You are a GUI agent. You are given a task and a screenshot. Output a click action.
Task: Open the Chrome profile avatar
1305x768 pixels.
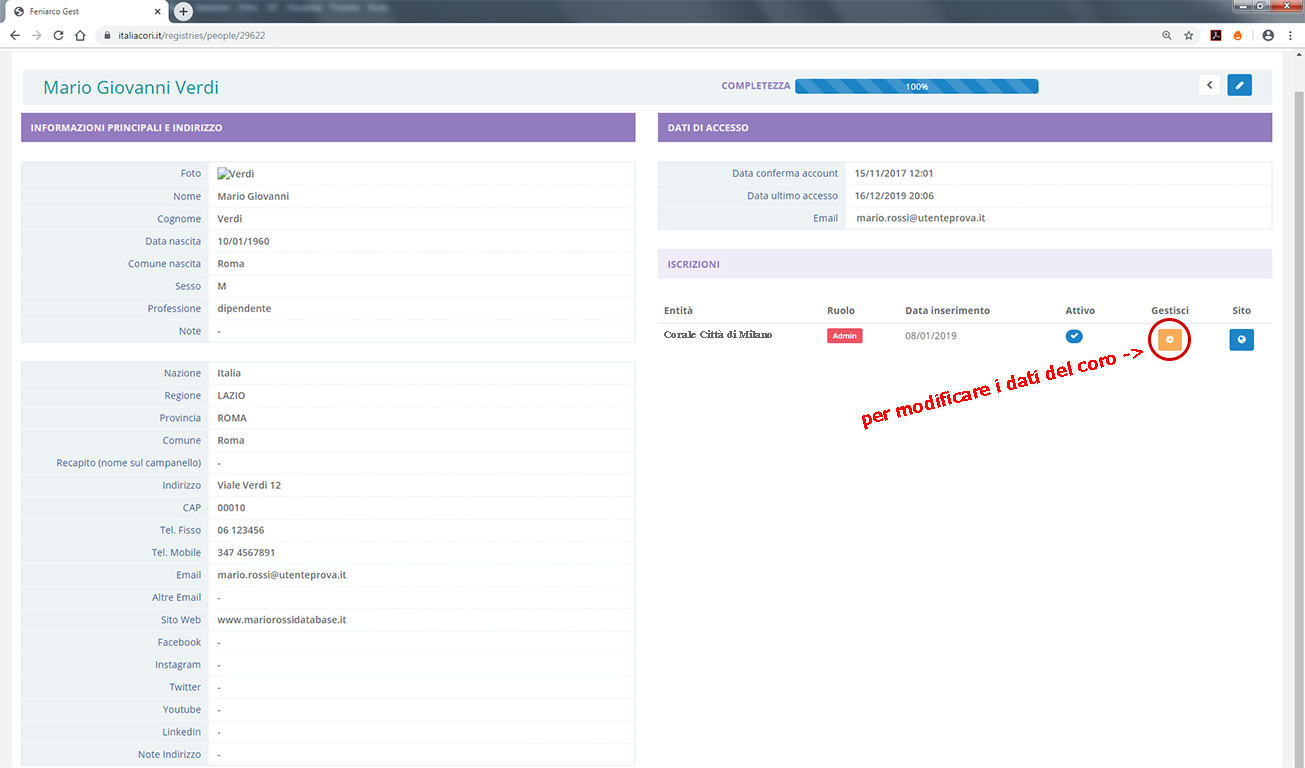[x=1268, y=35]
